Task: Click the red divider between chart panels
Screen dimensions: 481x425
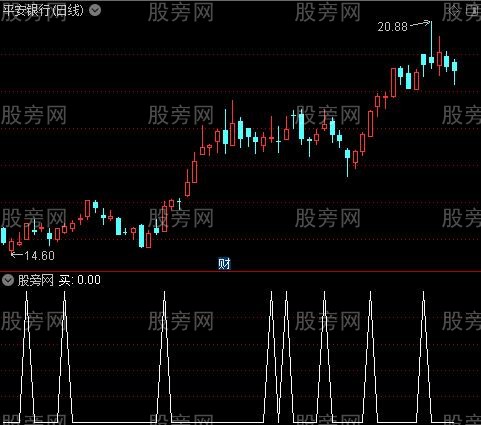Action: tap(240, 272)
